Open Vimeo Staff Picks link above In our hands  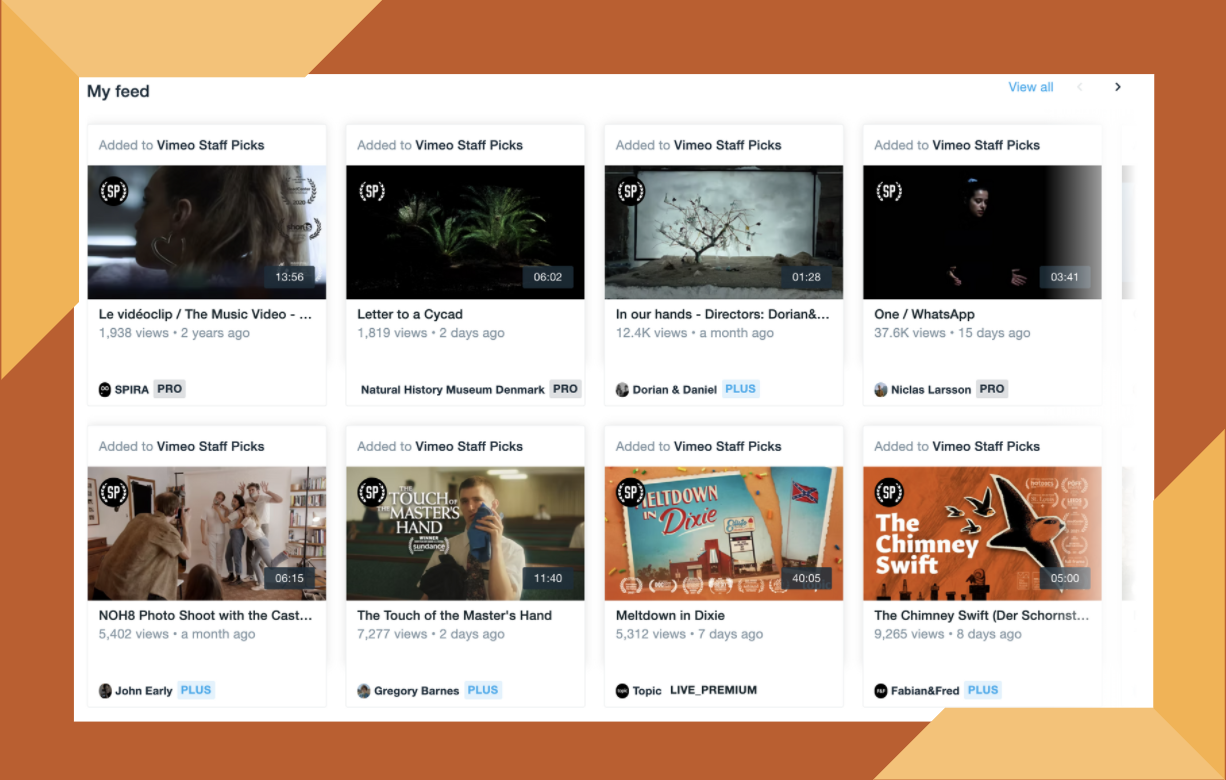pyautogui.click(x=728, y=145)
